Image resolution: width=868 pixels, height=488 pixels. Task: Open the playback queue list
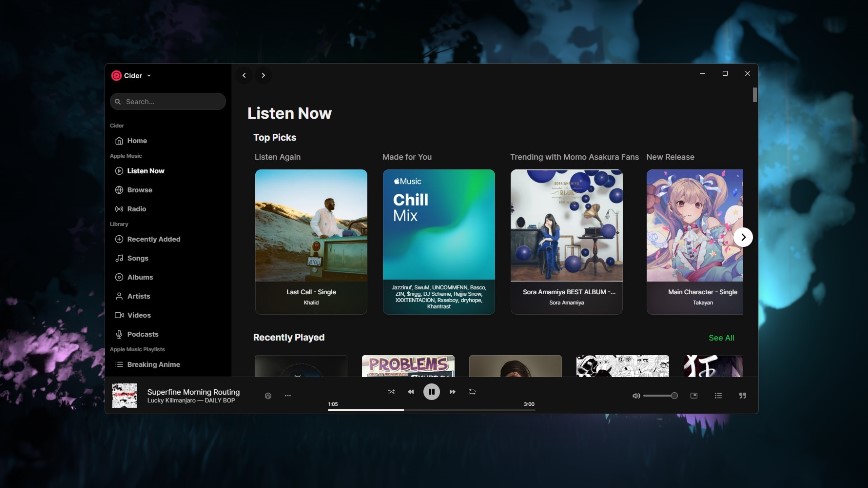pos(718,396)
